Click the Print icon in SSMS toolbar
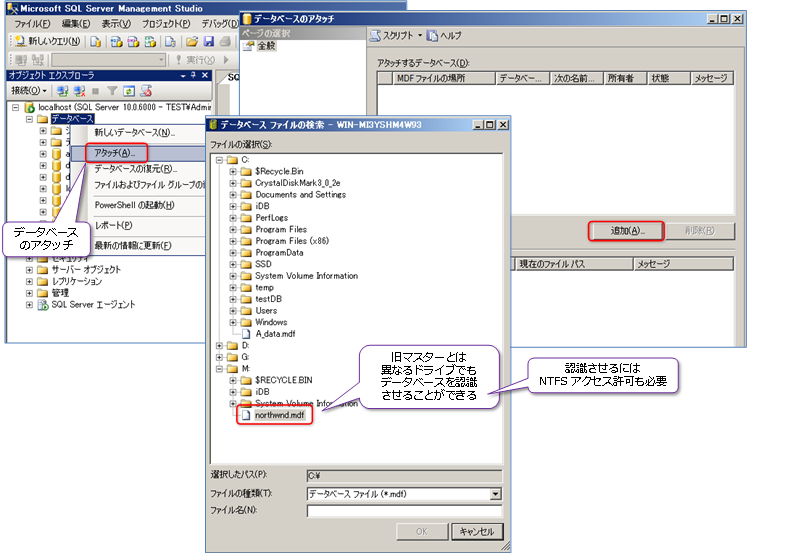The height and width of the screenshot is (554, 800). tap(224, 41)
